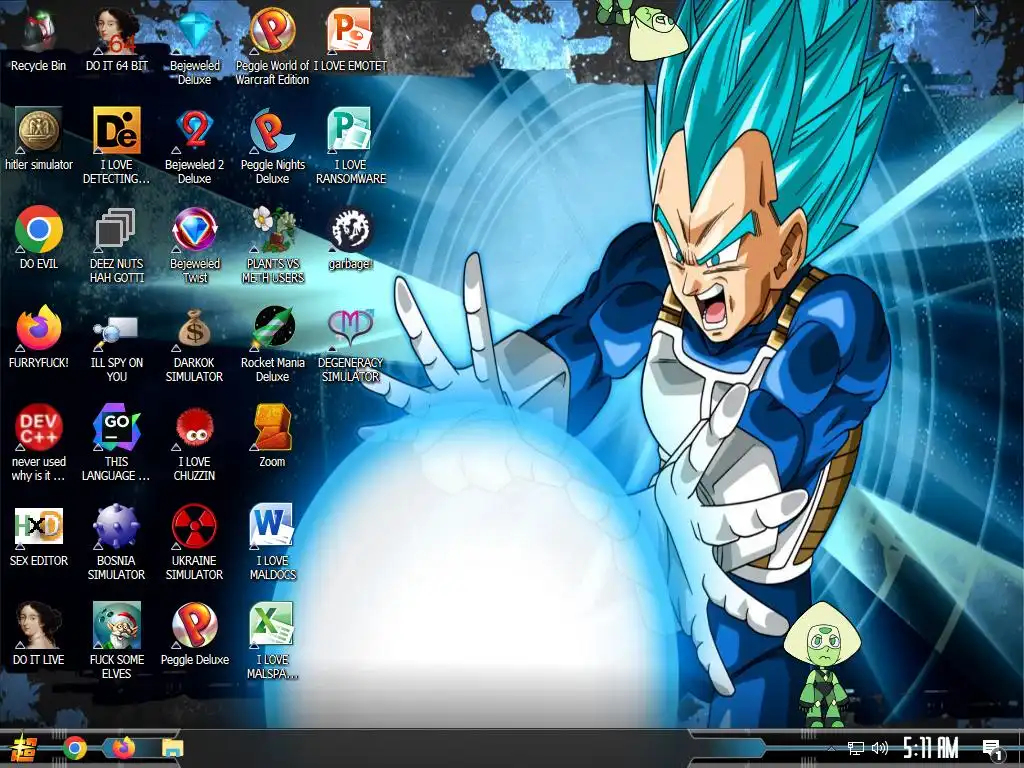This screenshot has height=768, width=1024.
Task: Click the 5:11 AM taskbar clock
Action: tap(931, 748)
